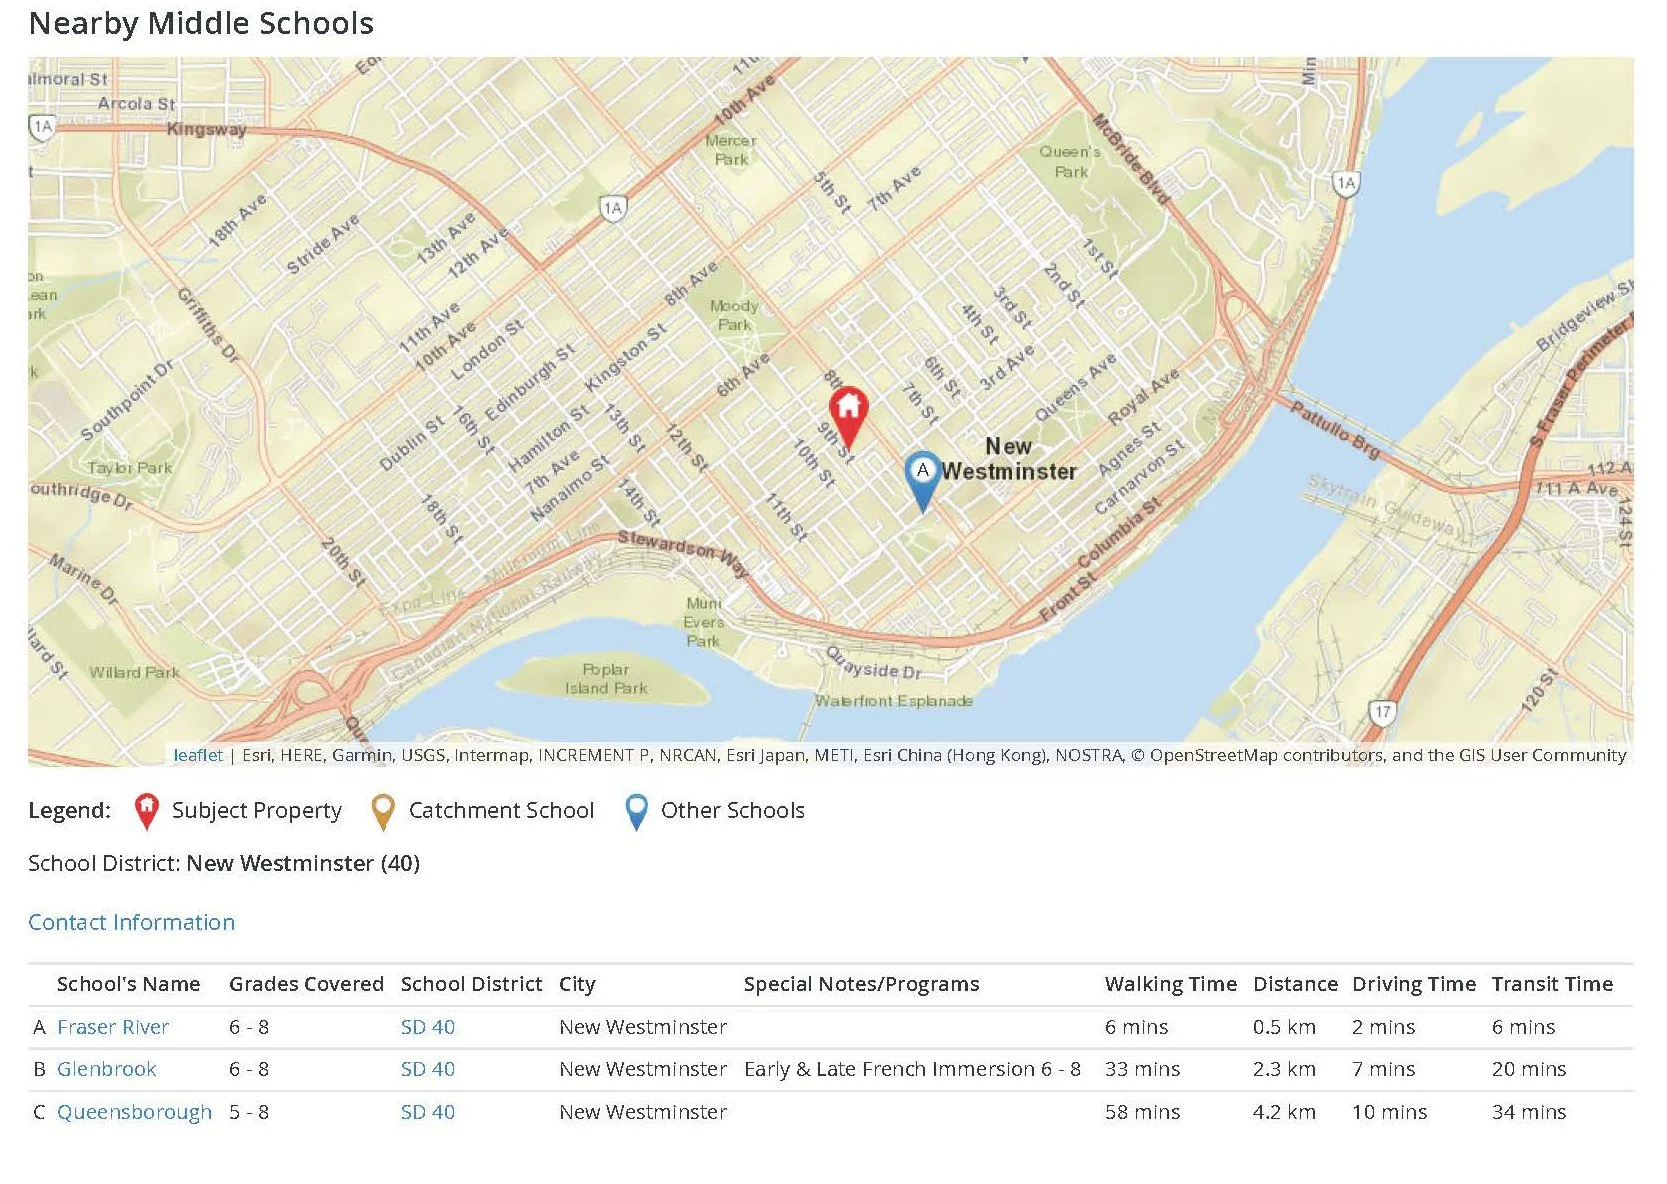Click the '4.2 km' distance value
Screen dimensions: 1667x1184
point(1284,1112)
